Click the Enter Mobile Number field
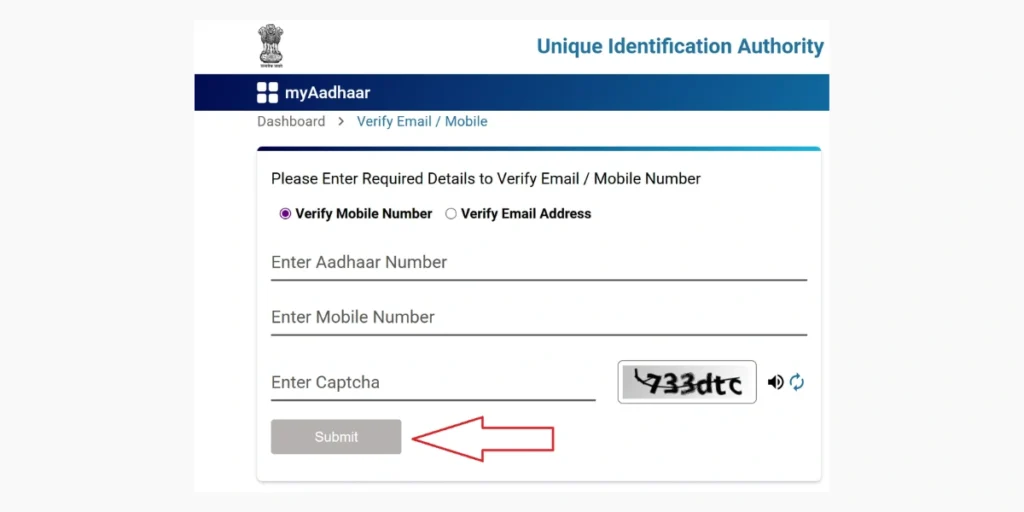Image resolution: width=1024 pixels, height=512 pixels. click(538, 318)
